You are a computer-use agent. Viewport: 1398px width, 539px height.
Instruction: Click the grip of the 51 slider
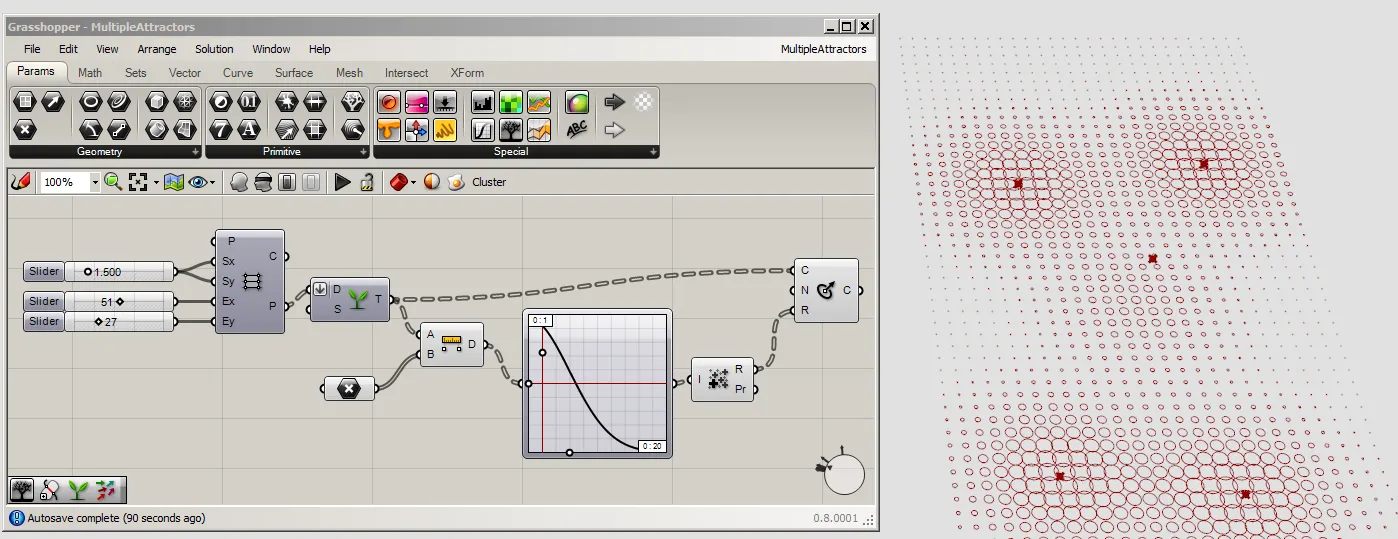click(x=119, y=301)
